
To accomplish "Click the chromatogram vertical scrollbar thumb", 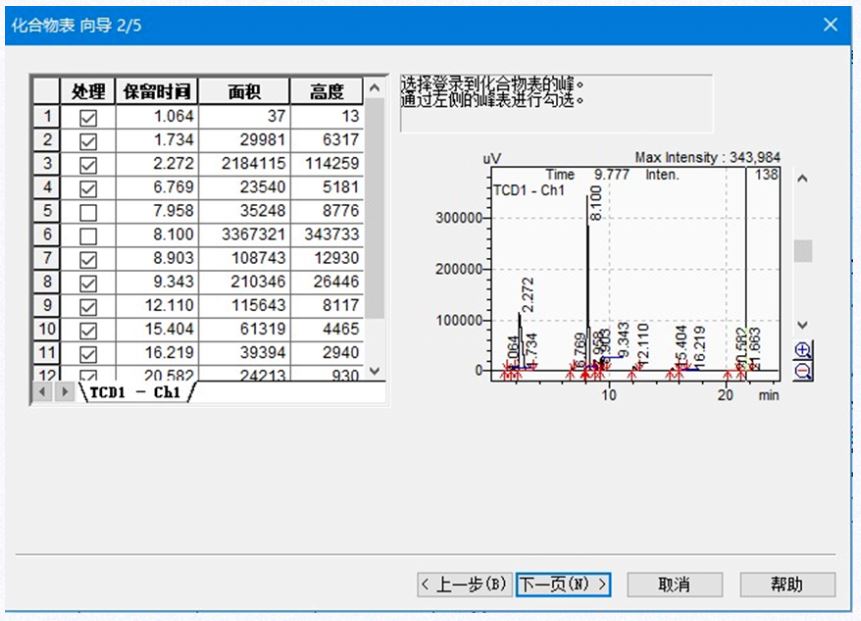I will (x=803, y=250).
